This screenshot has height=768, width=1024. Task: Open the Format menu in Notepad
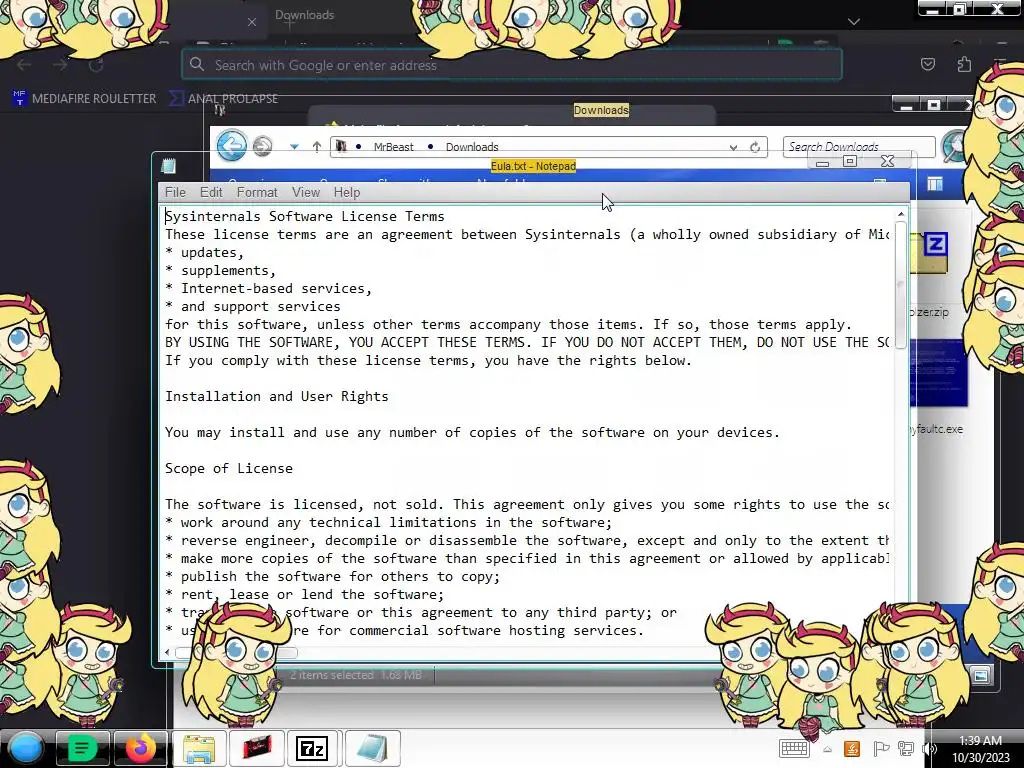click(x=257, y=192)
